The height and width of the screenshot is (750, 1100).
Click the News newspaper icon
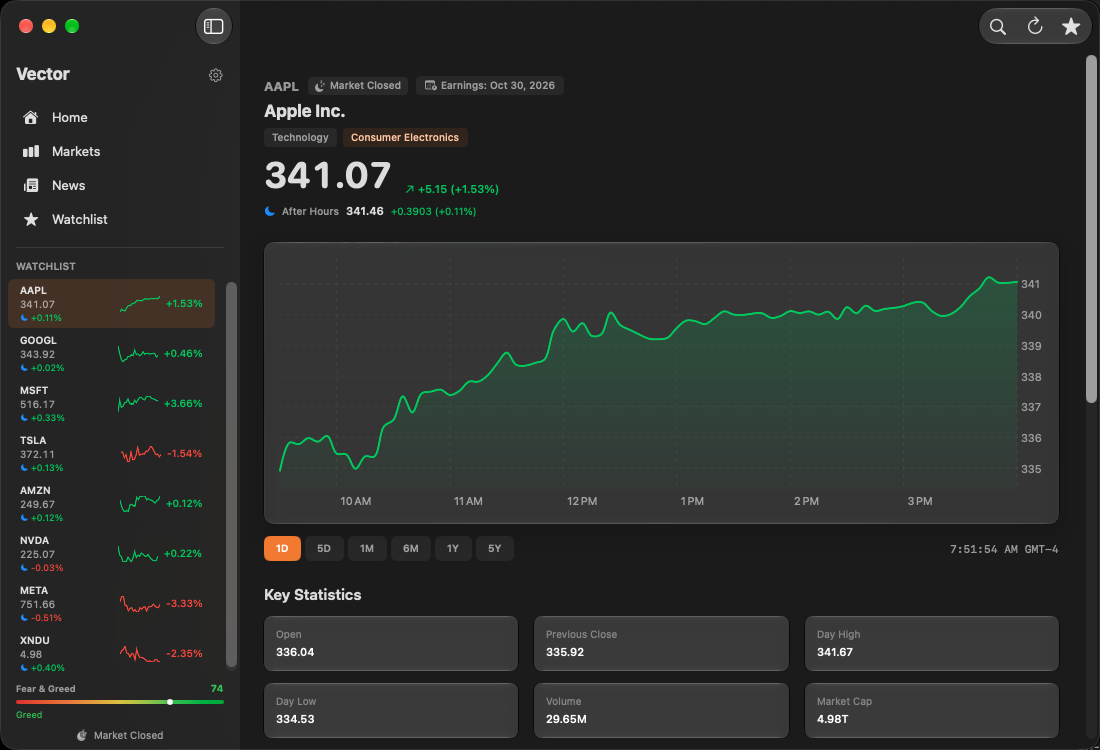click(31, 185)
